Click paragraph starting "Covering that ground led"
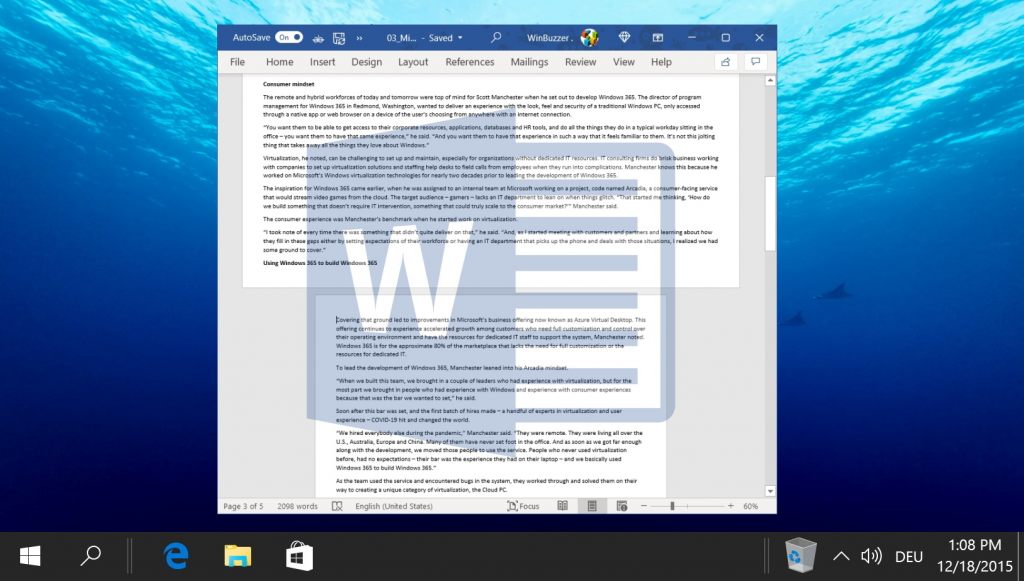Image resolution: width=1024 pixels, height=581 pixels. pyautogui.click(x=490, y=337)
